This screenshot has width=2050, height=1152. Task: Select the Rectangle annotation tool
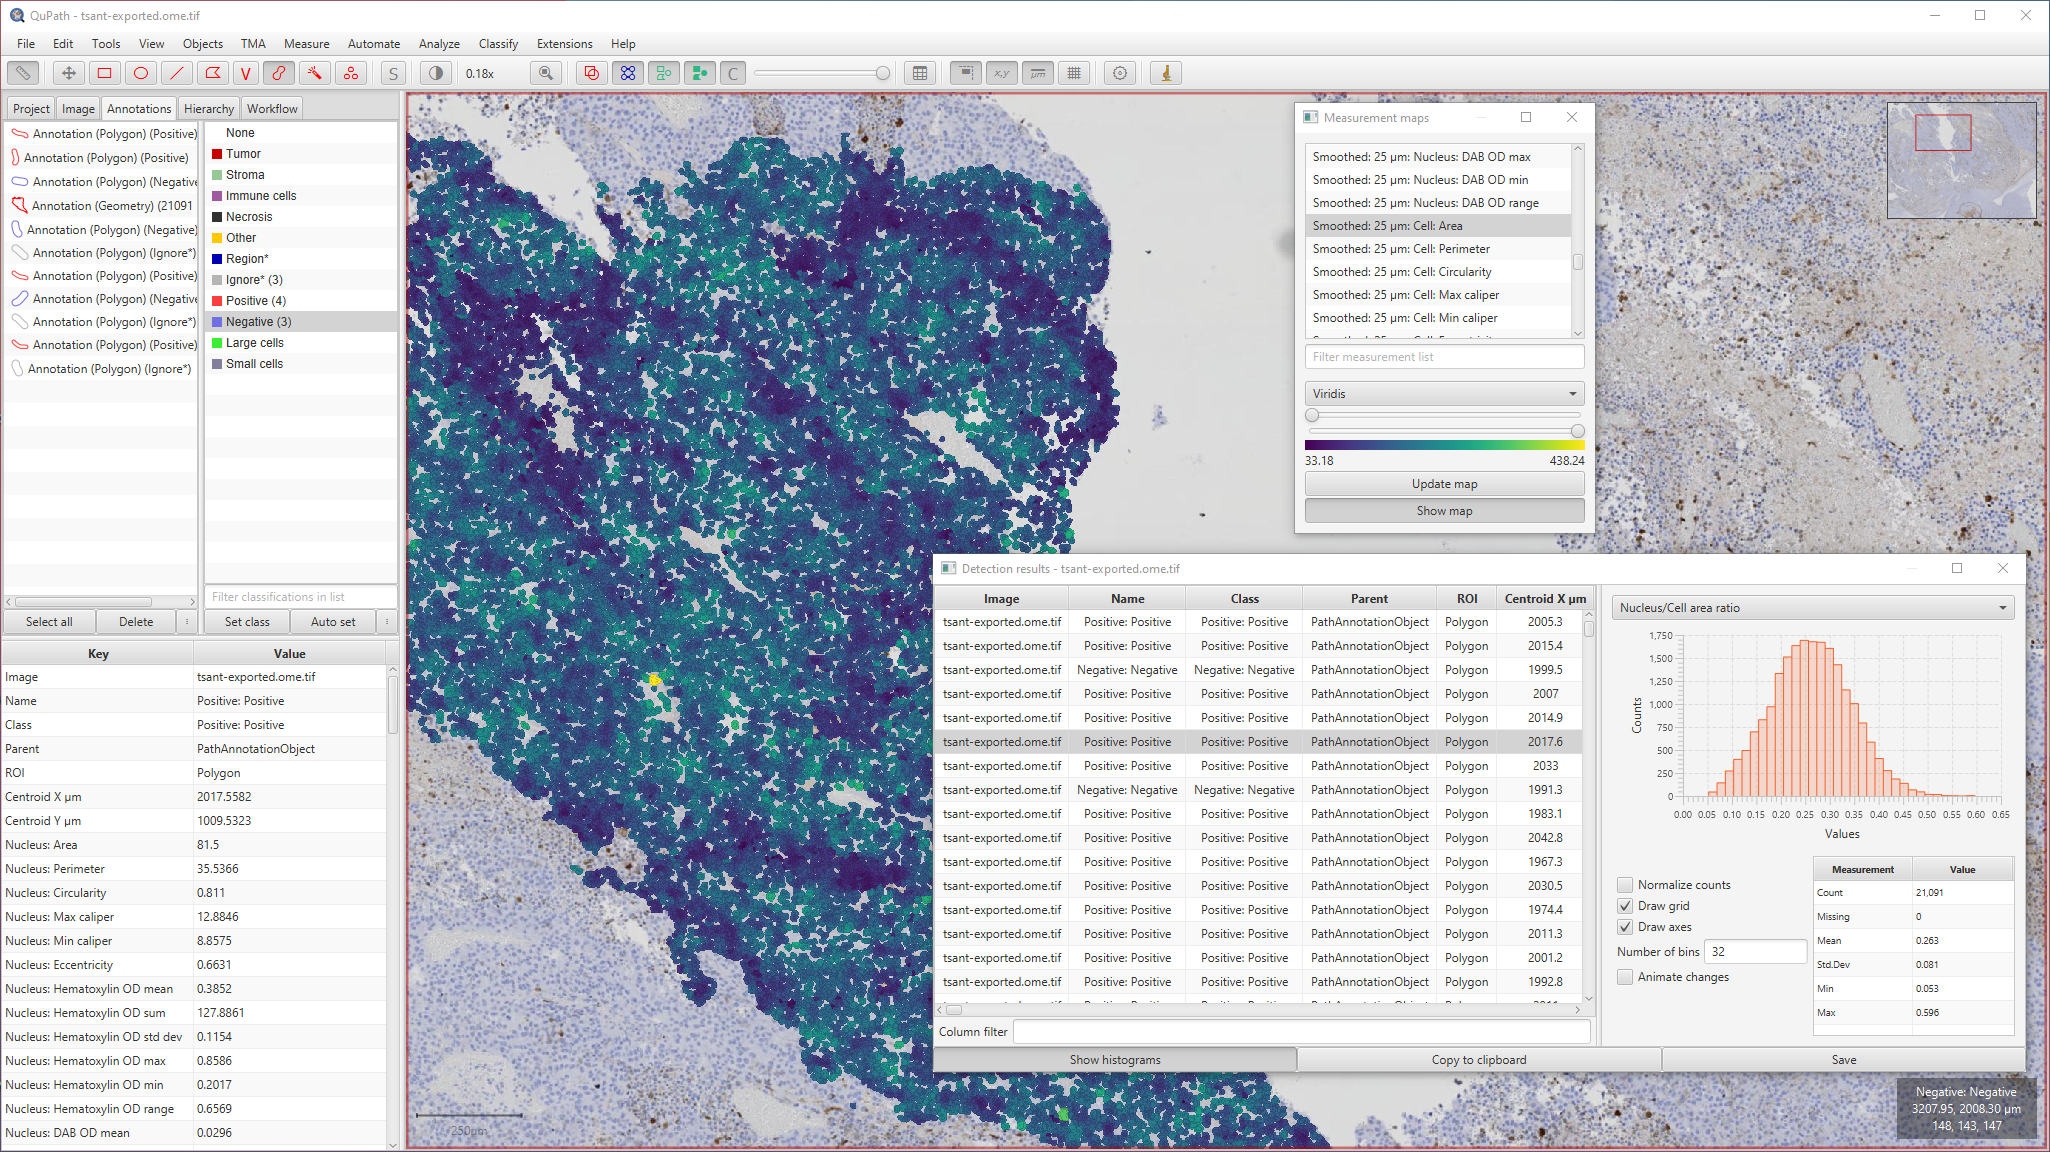[104, 73]
